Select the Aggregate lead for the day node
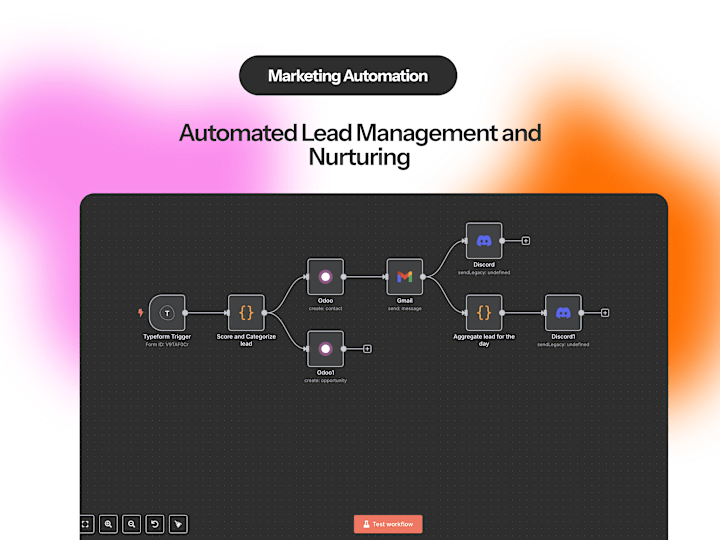 click(x=484, y=313)
